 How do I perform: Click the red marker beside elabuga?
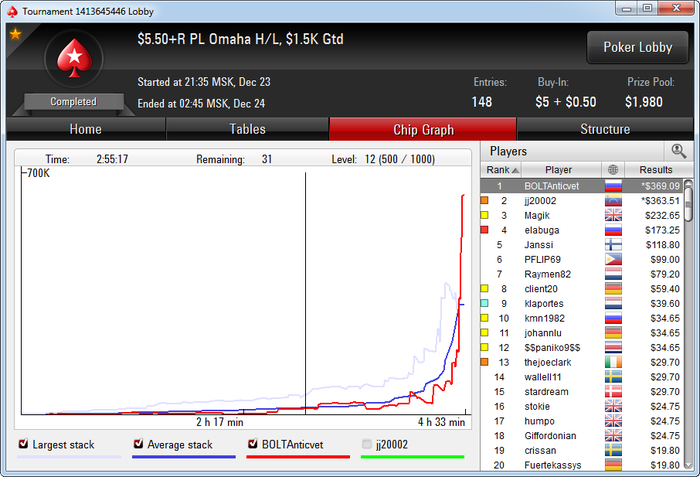click(x=484, y=230)
